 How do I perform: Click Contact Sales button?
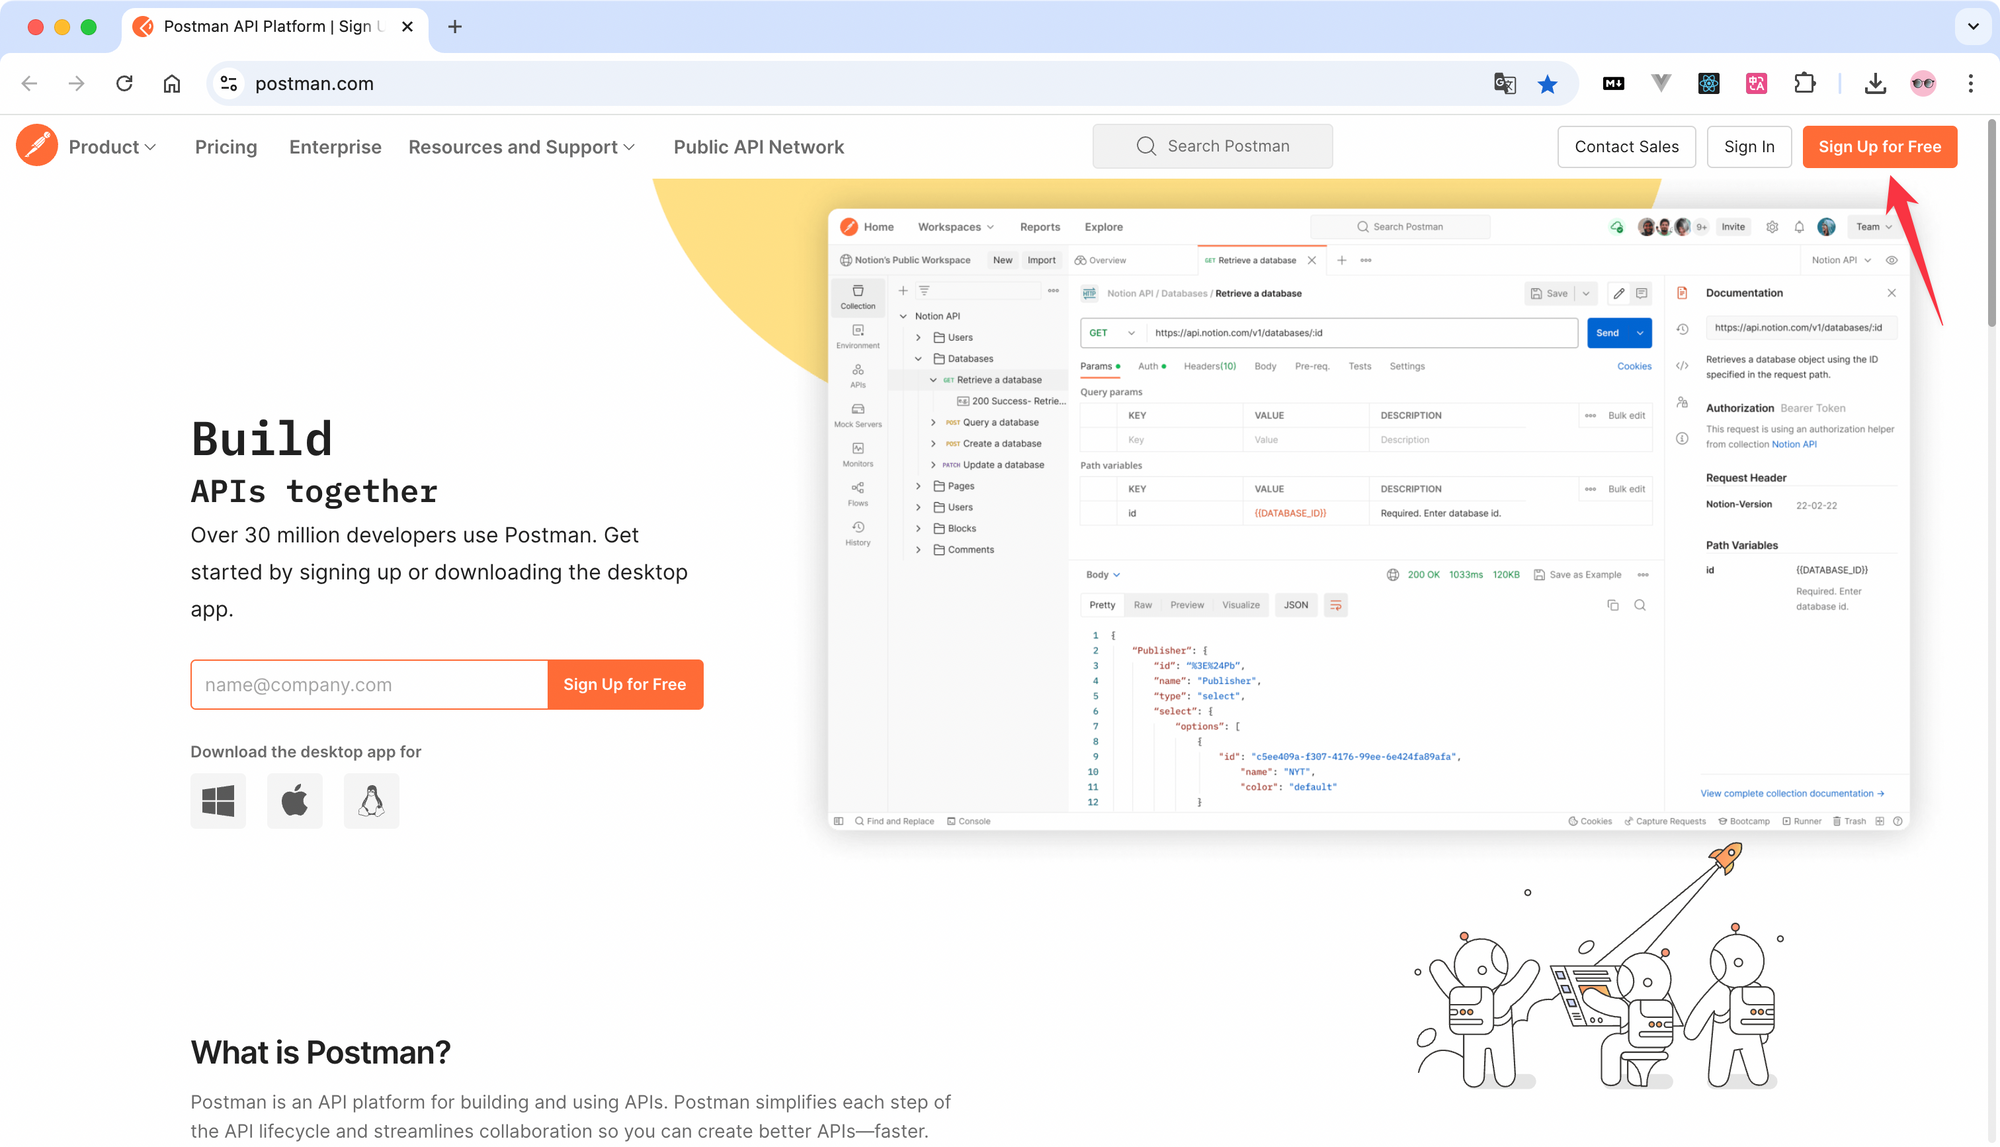click(x=1626, y=147)
